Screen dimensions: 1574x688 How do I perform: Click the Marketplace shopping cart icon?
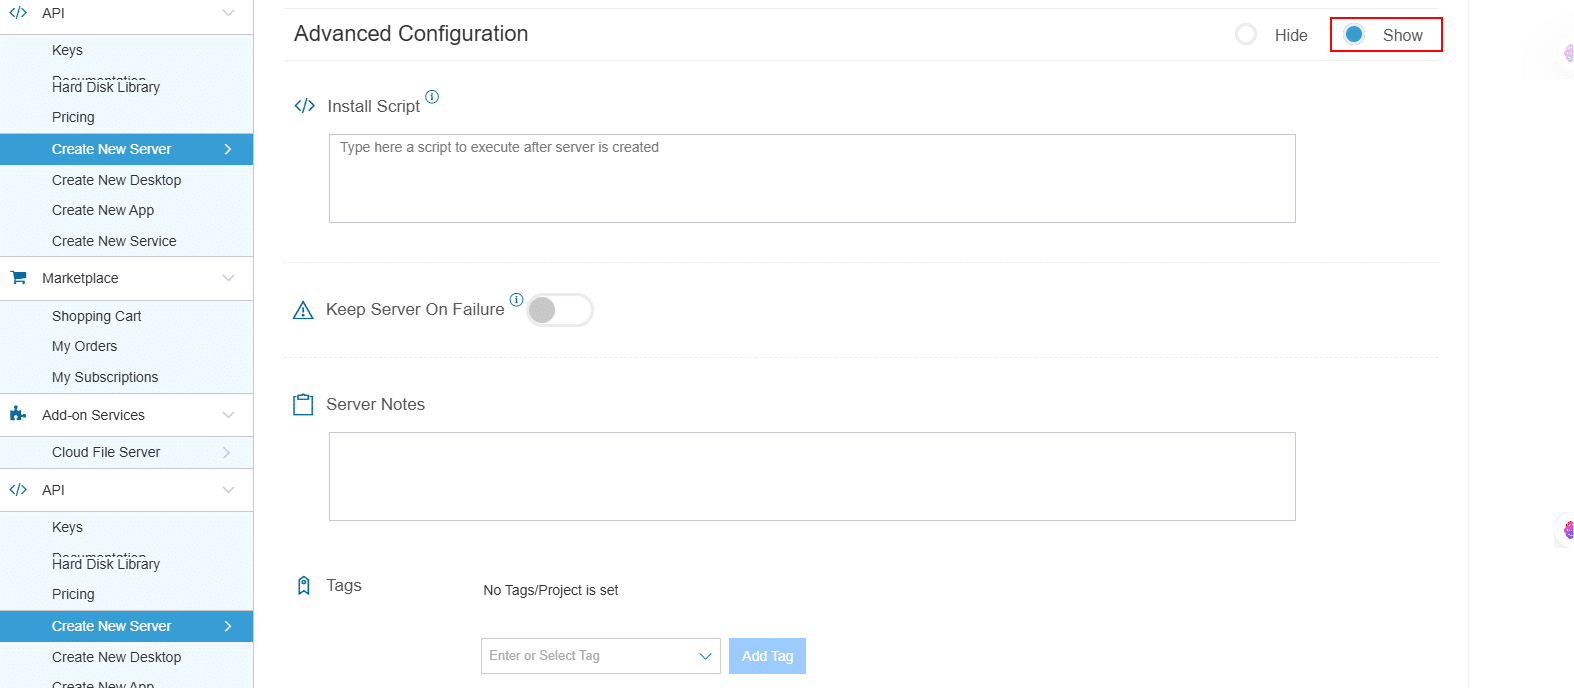click(x=17, y=277)
